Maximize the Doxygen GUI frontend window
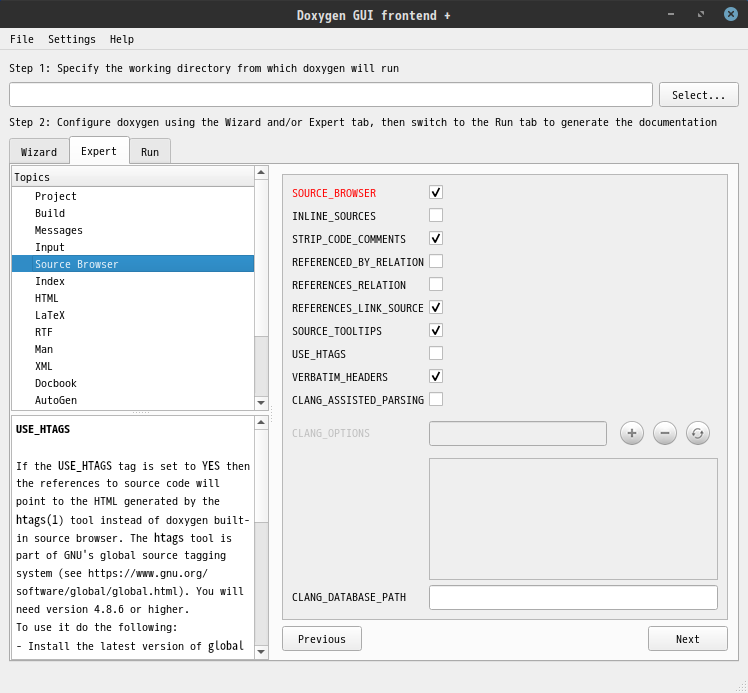 tap(700, 14)
